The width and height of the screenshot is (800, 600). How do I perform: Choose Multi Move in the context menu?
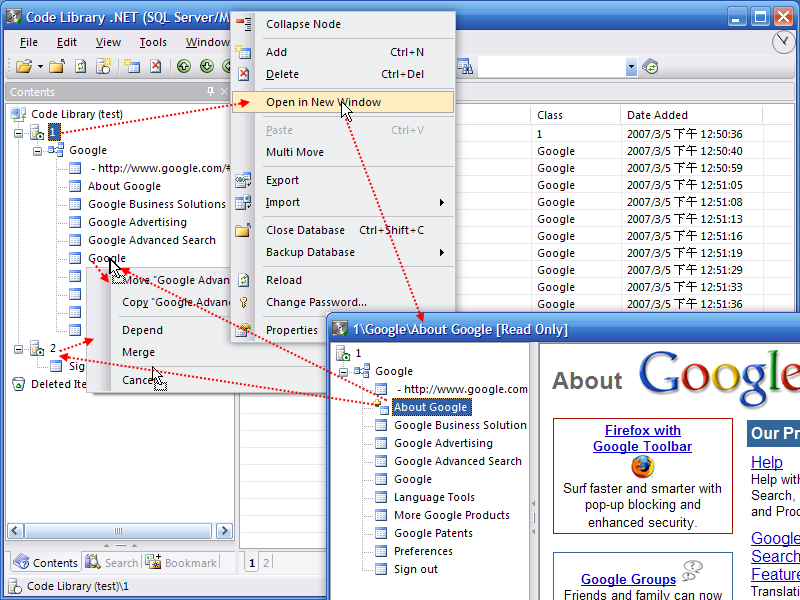pyautogui.click(x=343, y=152)
